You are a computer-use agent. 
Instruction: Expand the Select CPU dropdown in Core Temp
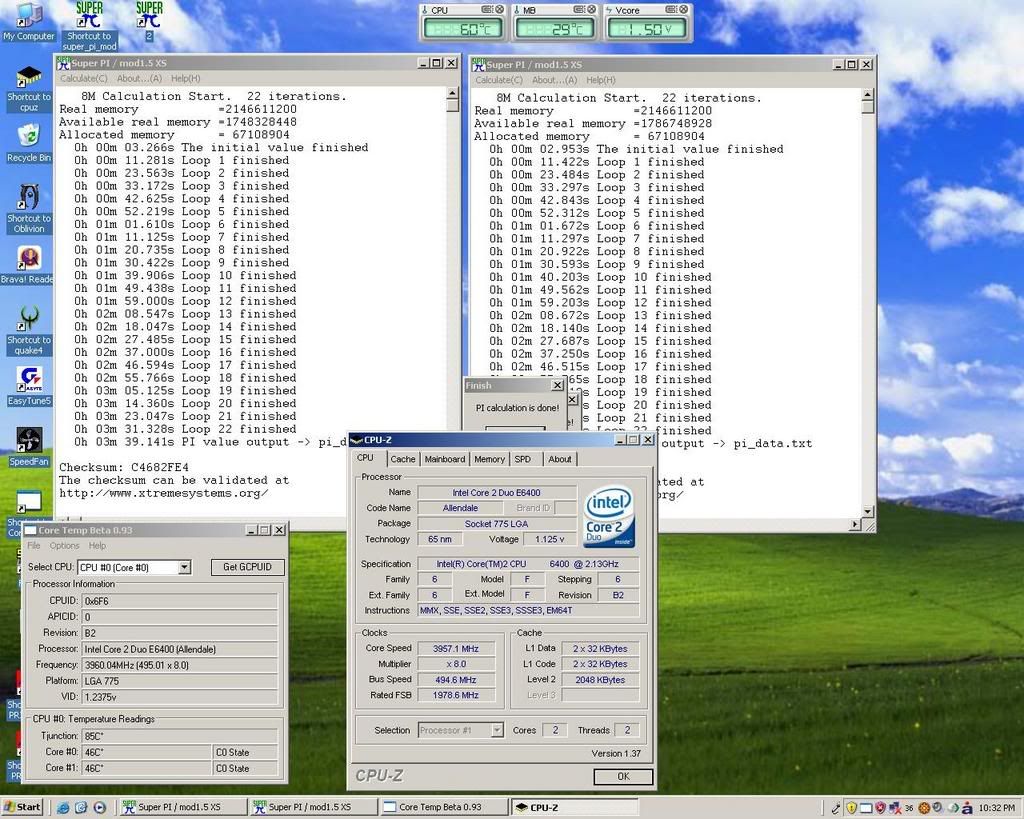[x=183, y=567]
